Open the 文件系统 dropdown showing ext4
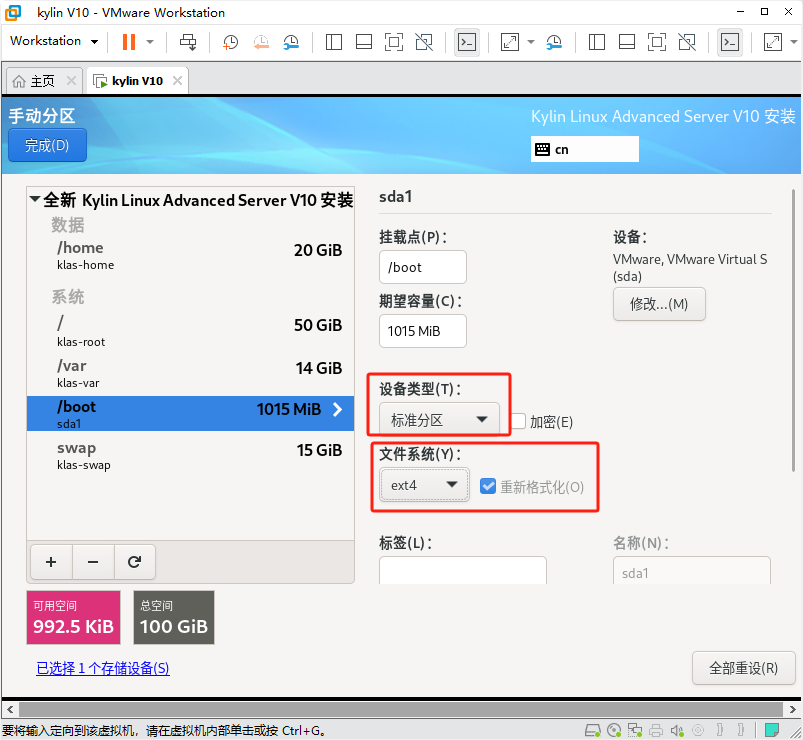This screenshot has width=803, height=740. [x=424, y=484]
